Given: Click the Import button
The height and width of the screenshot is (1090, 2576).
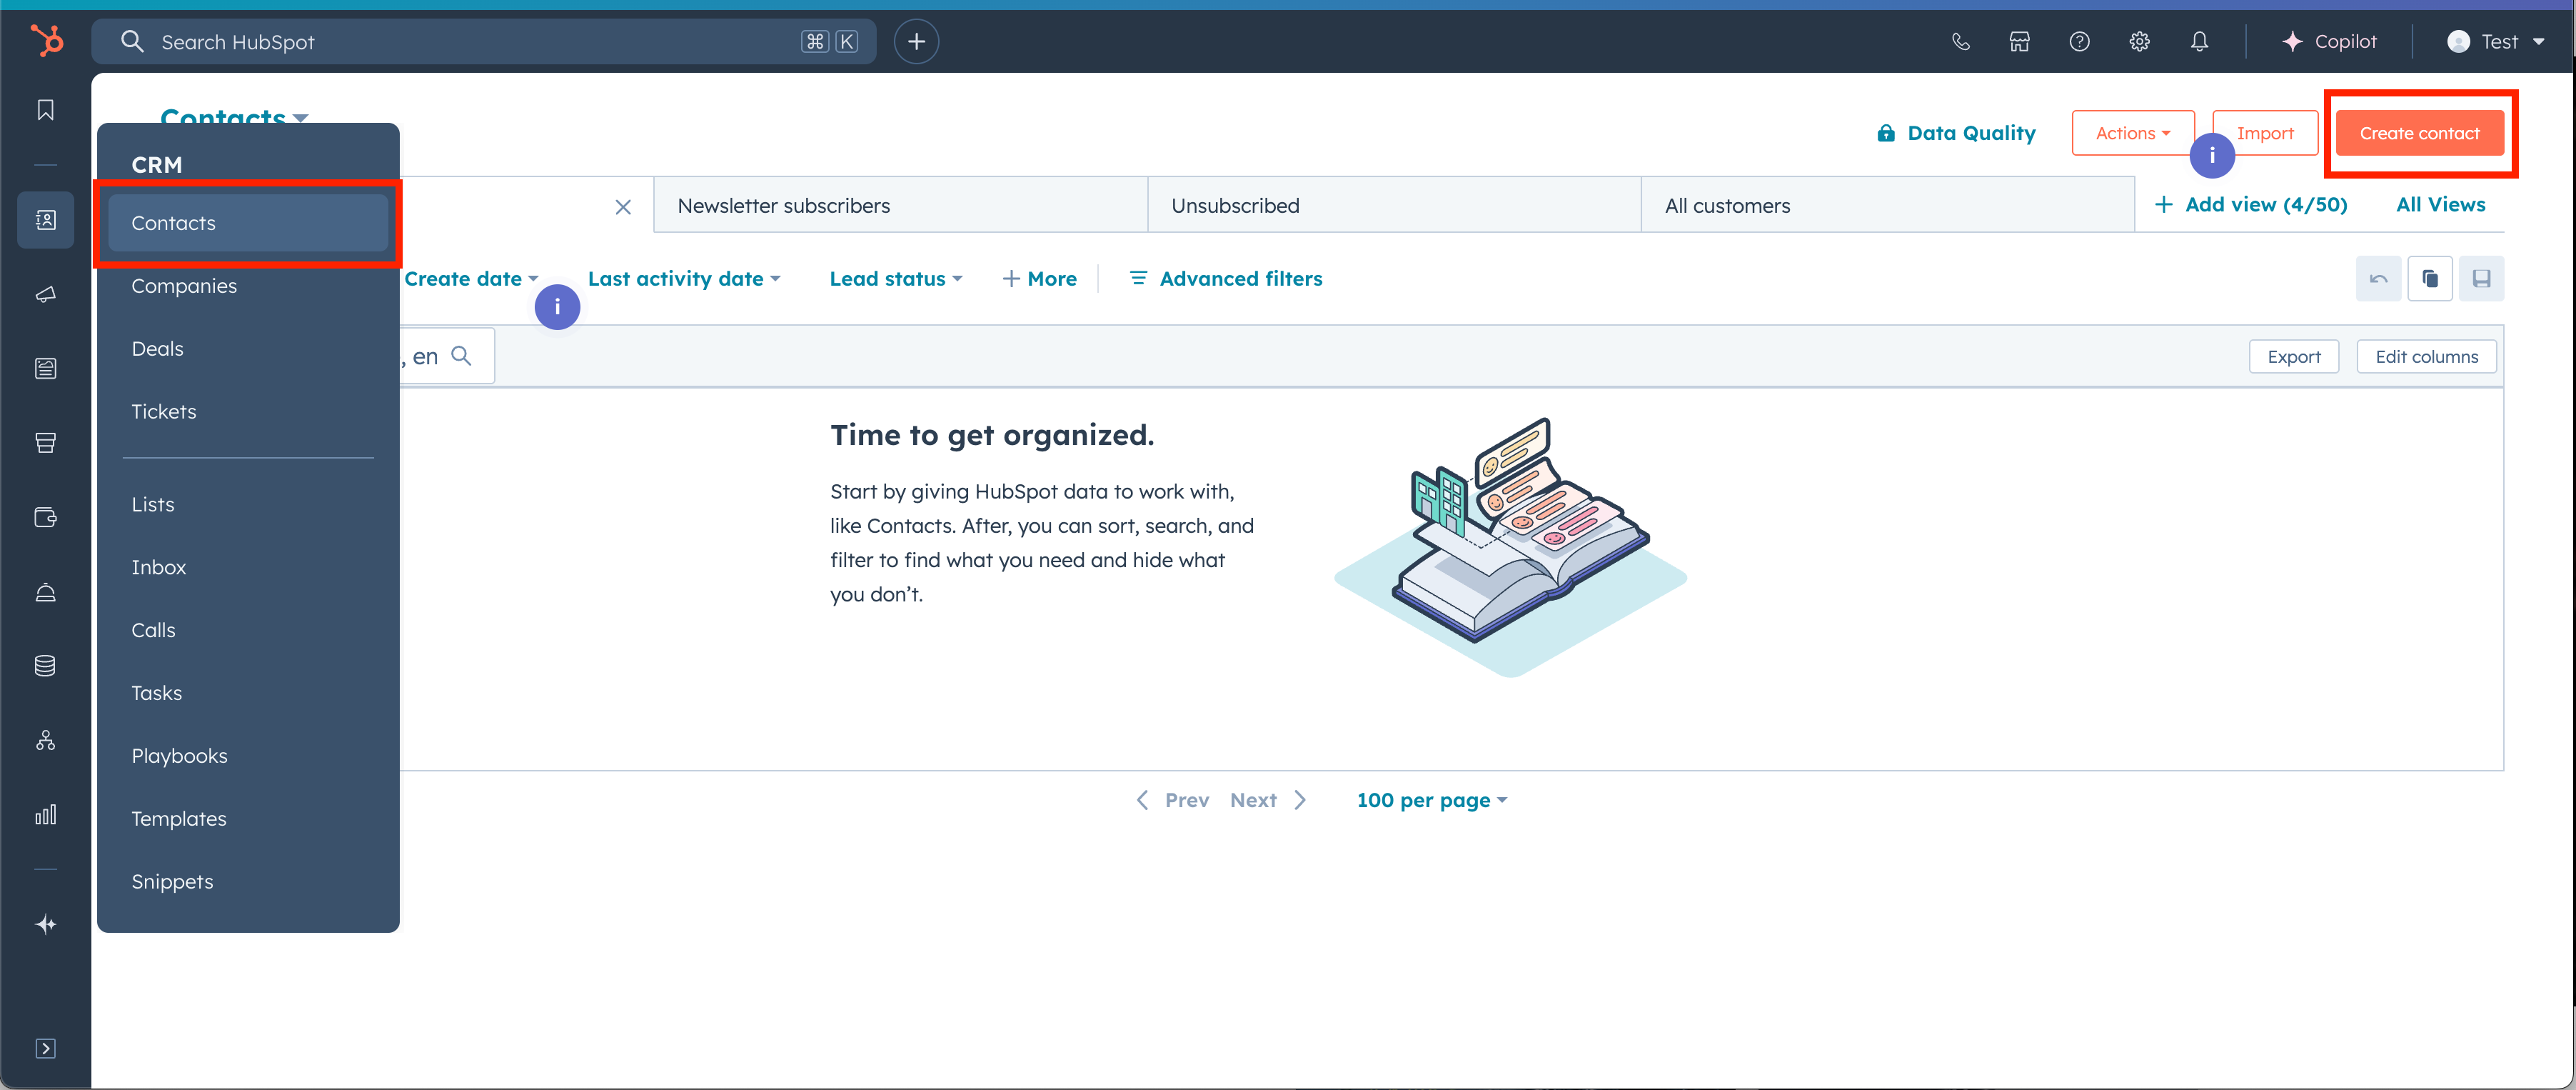Looking at the screenshot, I should pos(2265,133).
